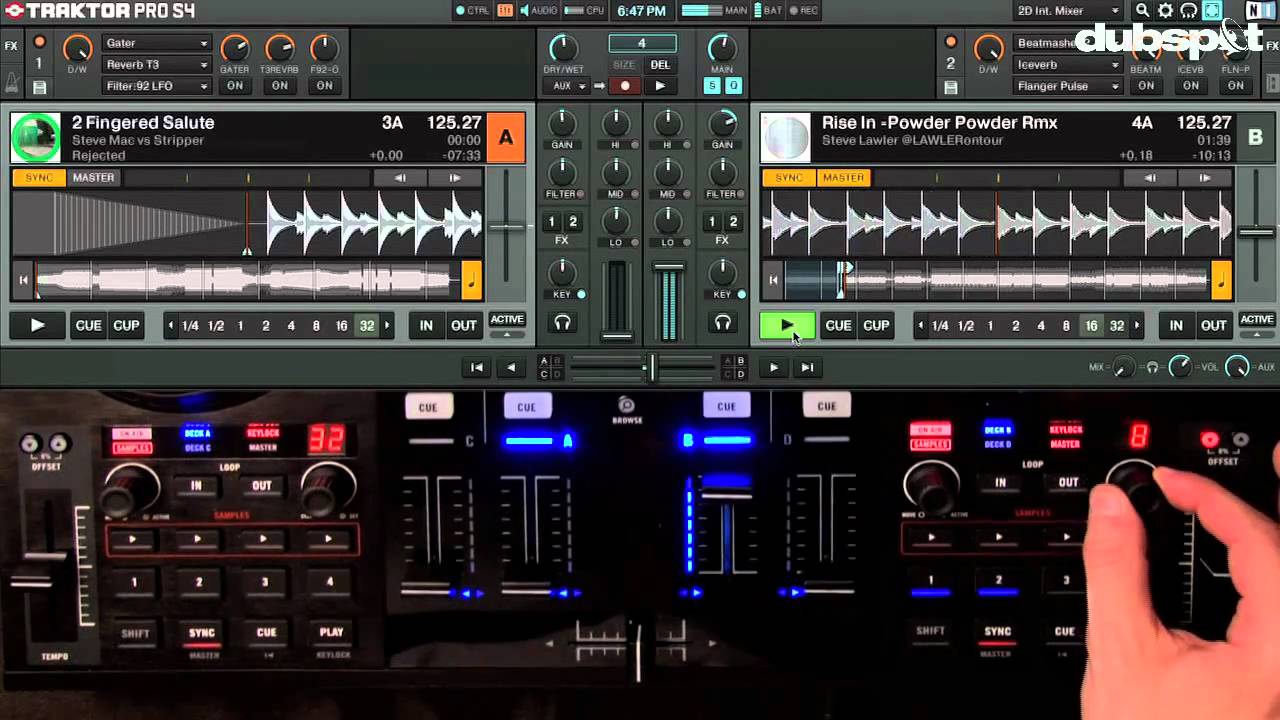Click the loop recorder DEL button
The image size is (1280, 720).
(x=660, y=65)
